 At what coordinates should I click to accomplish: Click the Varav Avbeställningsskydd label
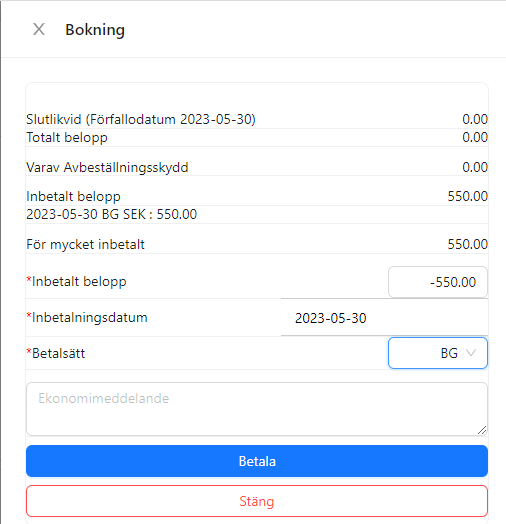[x=107, y=167]
